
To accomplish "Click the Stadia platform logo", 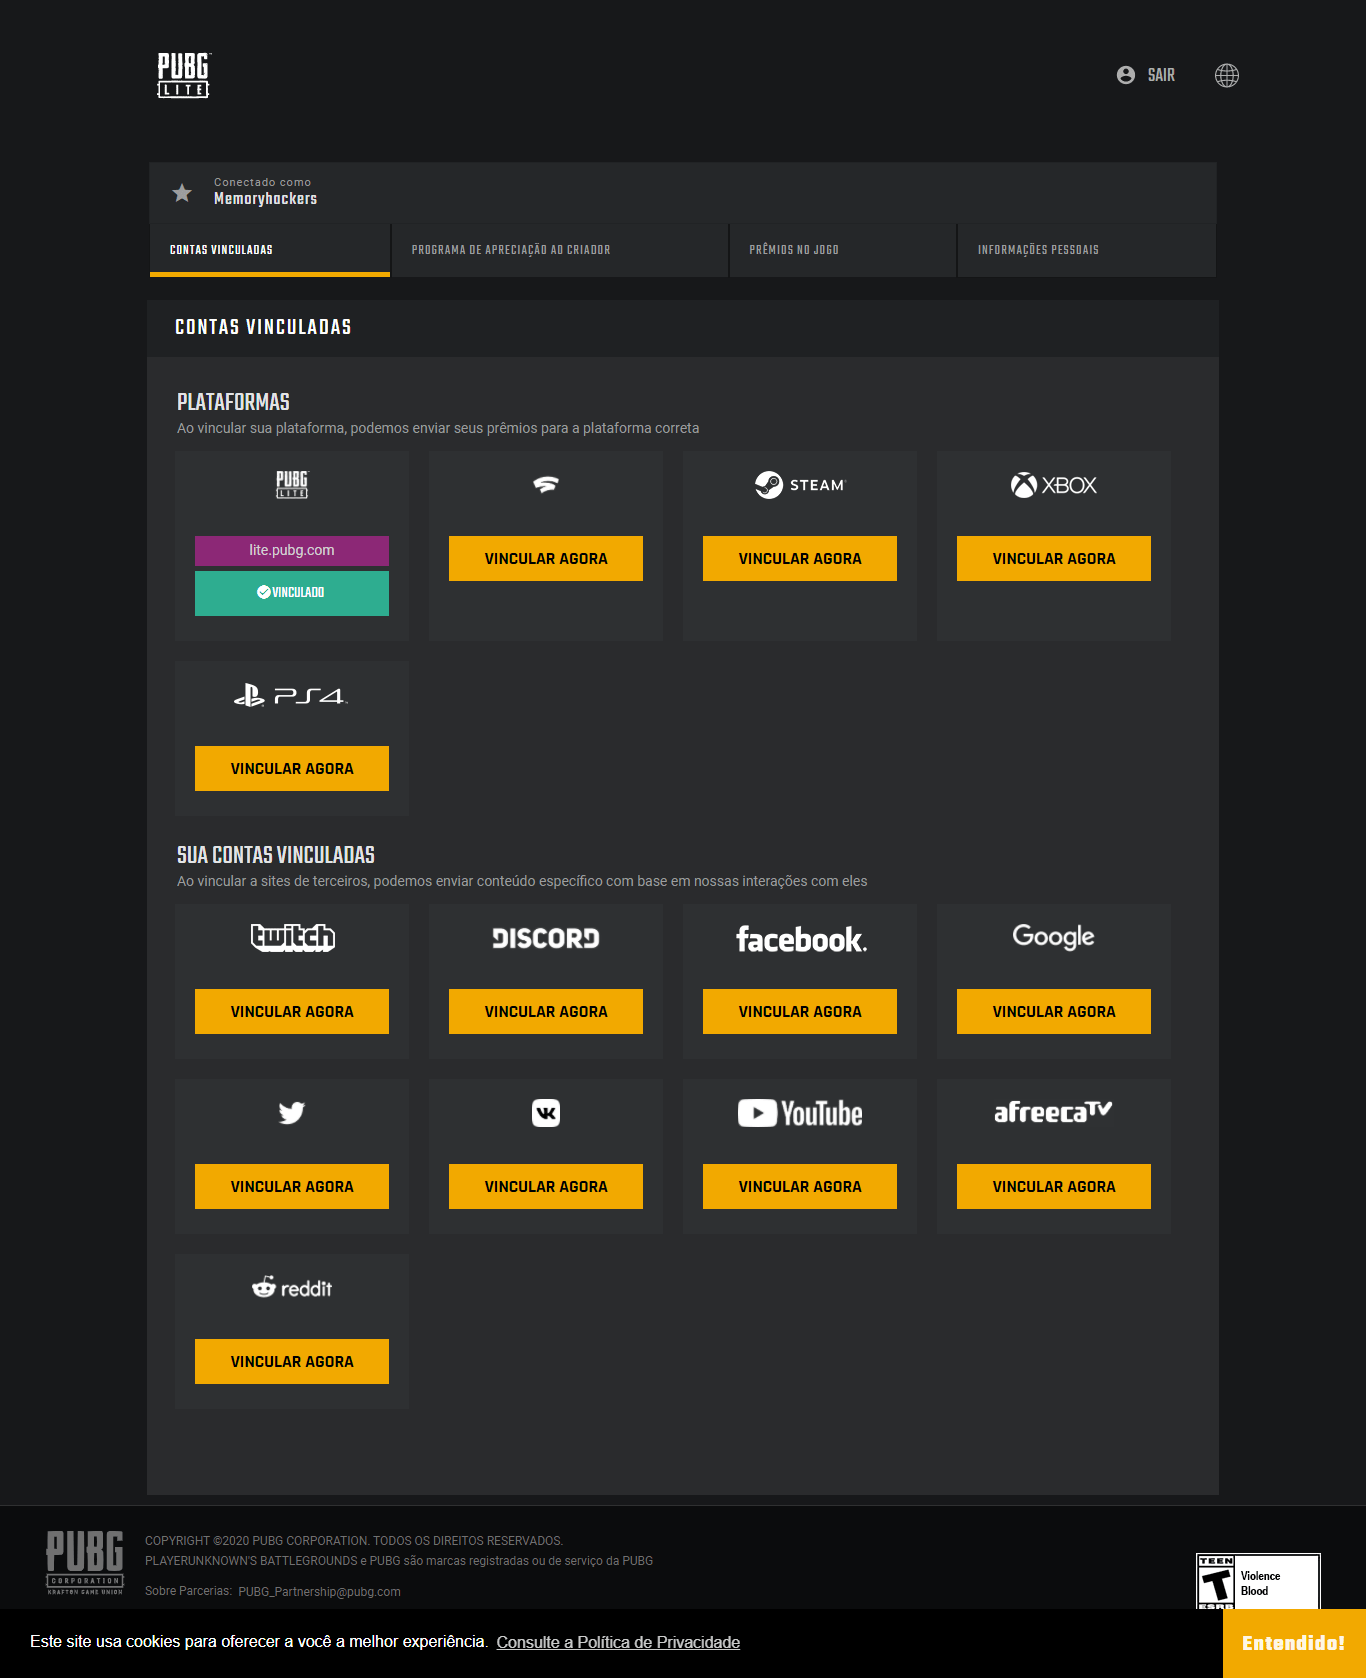I will [x=546, y=485].
